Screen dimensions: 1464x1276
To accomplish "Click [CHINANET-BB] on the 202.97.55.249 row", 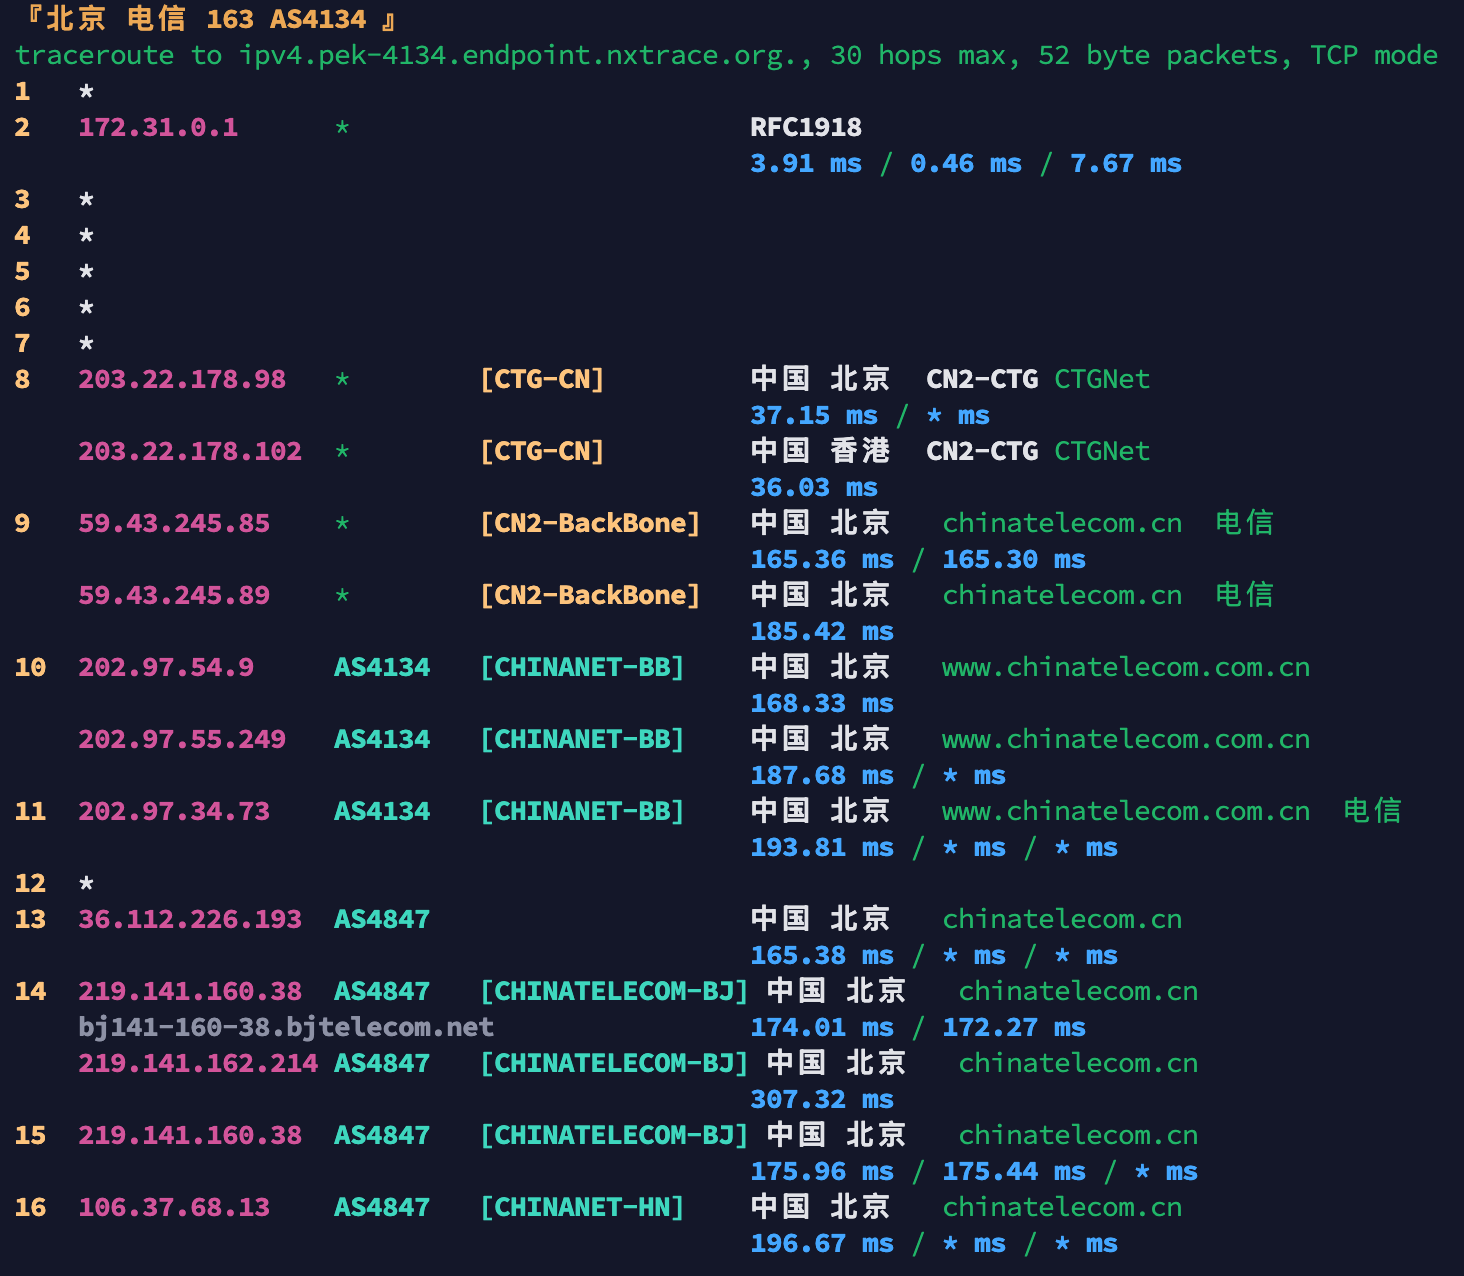I will (x=582, y=739).
